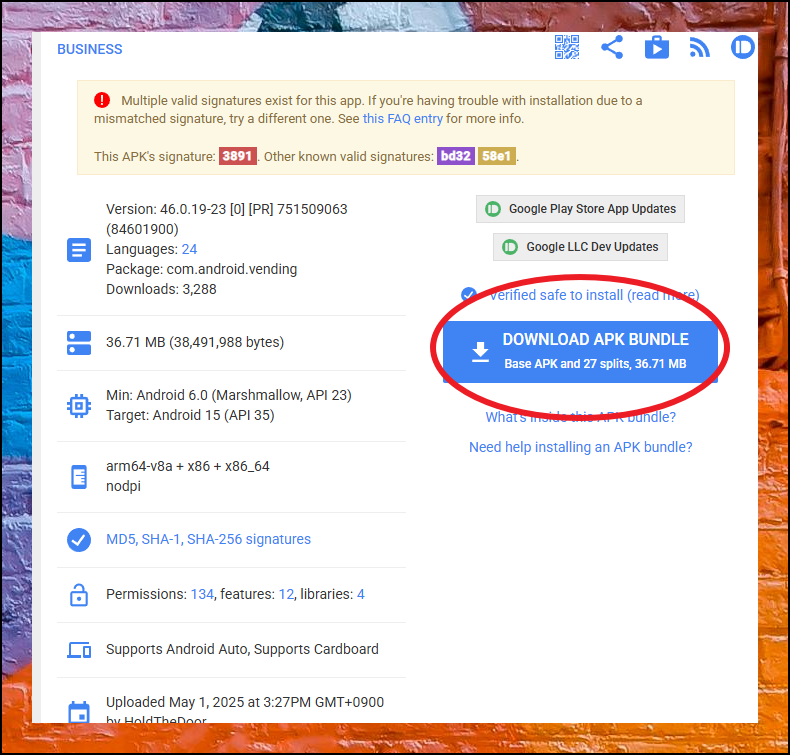Click Min: Android 6.0 (Marshmallow, API 23)
This screenshot has width=790, height=755.
229,395
